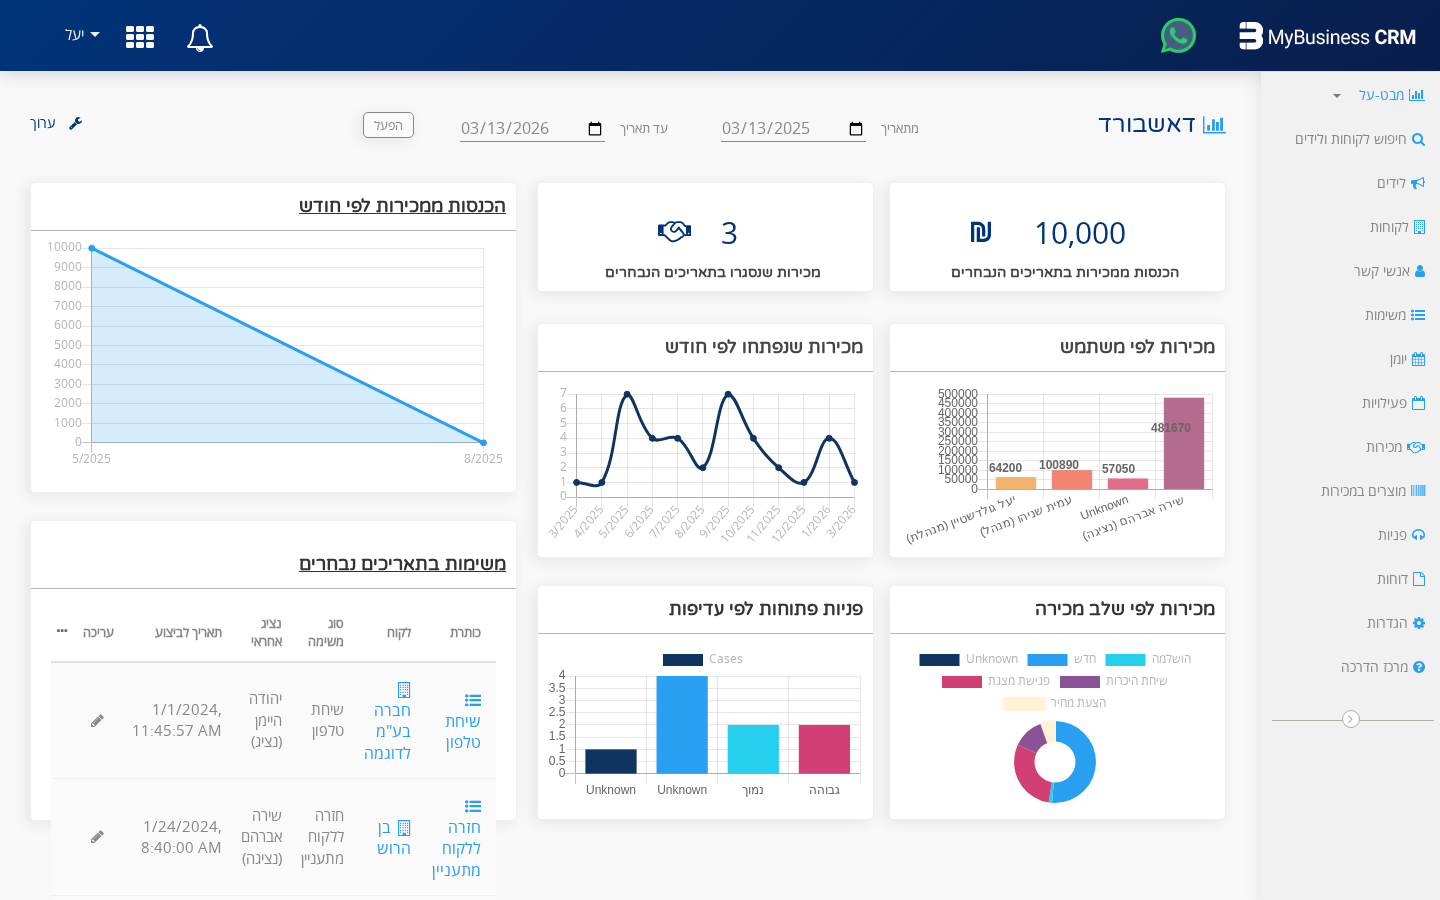Click the pencil edit icon on first task row

pyautogui.click(x=97, y=720)
